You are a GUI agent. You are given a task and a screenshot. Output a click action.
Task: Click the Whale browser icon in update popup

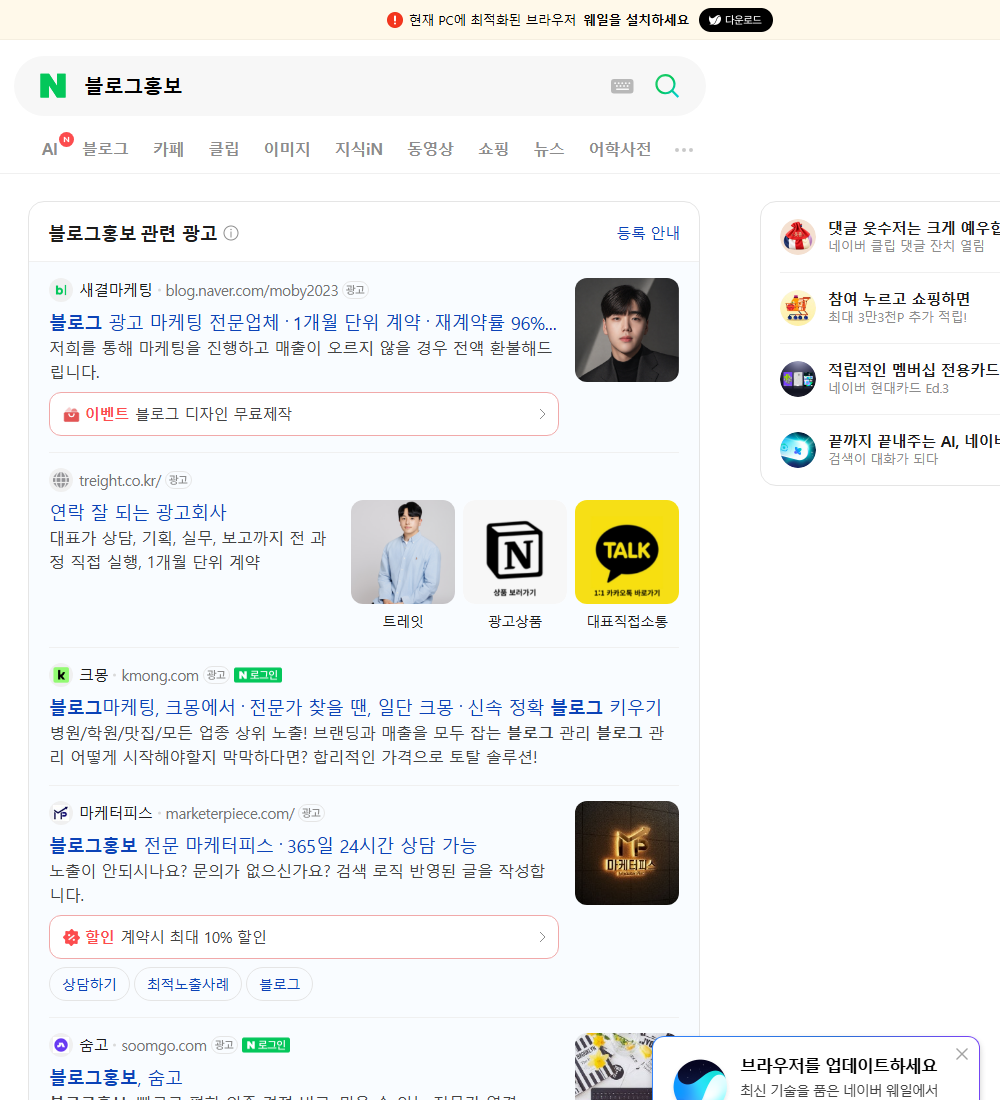click(700, 1080)
